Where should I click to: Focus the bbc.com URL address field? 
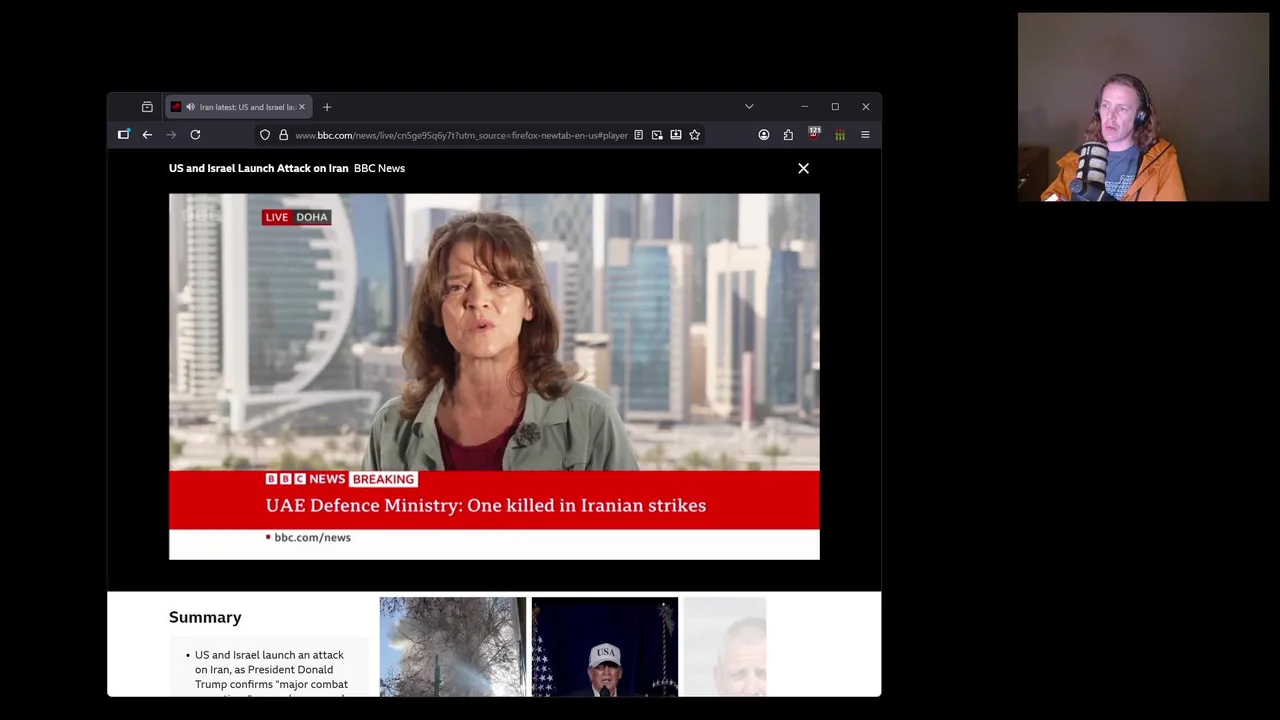[461, 135]
